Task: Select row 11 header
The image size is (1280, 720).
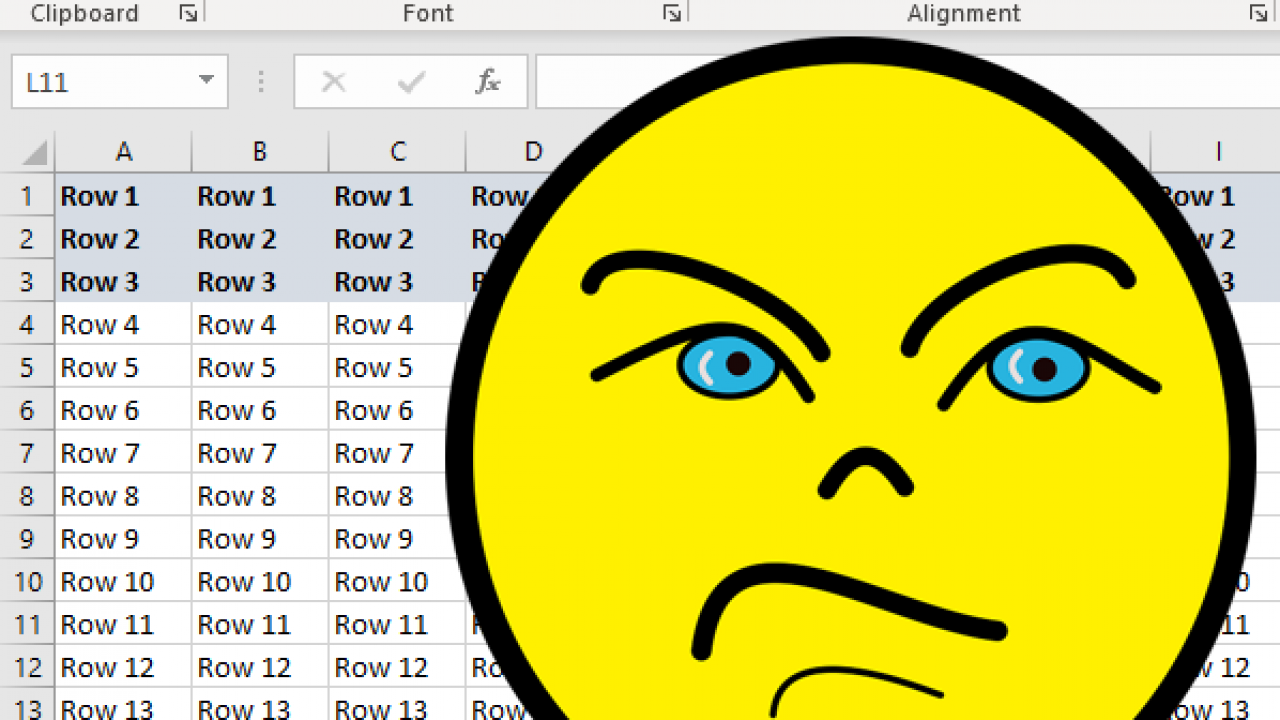Action: click(x=27, y=625)
